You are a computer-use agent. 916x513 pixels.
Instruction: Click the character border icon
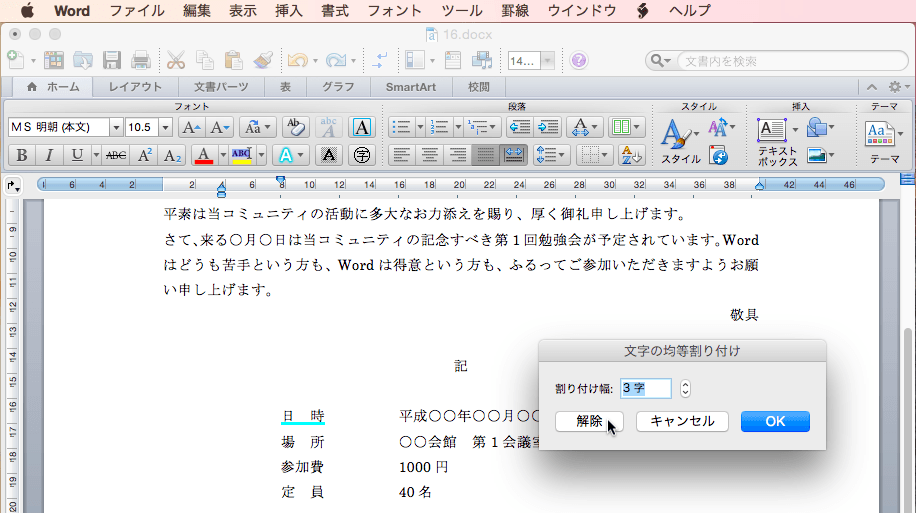362,127
